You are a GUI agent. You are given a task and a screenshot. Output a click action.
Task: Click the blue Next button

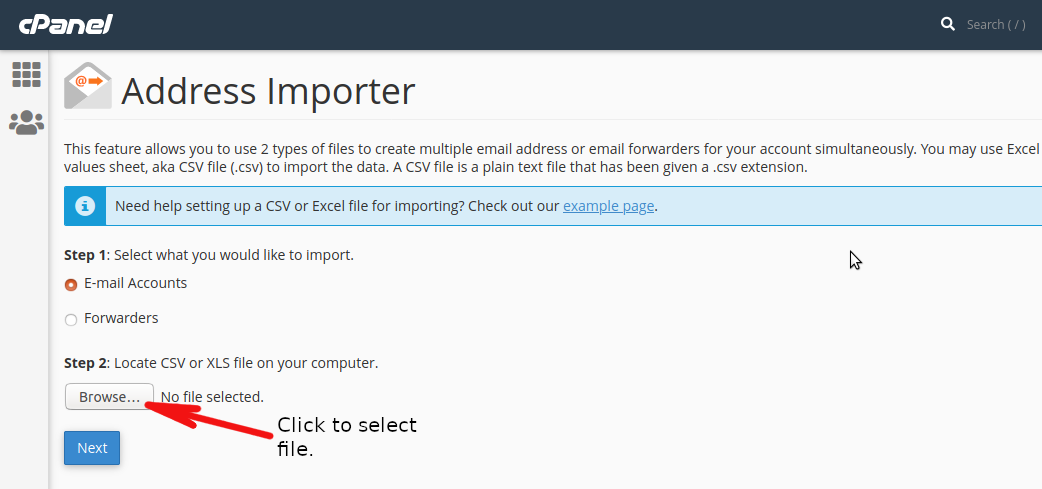[x=92, y=448]
